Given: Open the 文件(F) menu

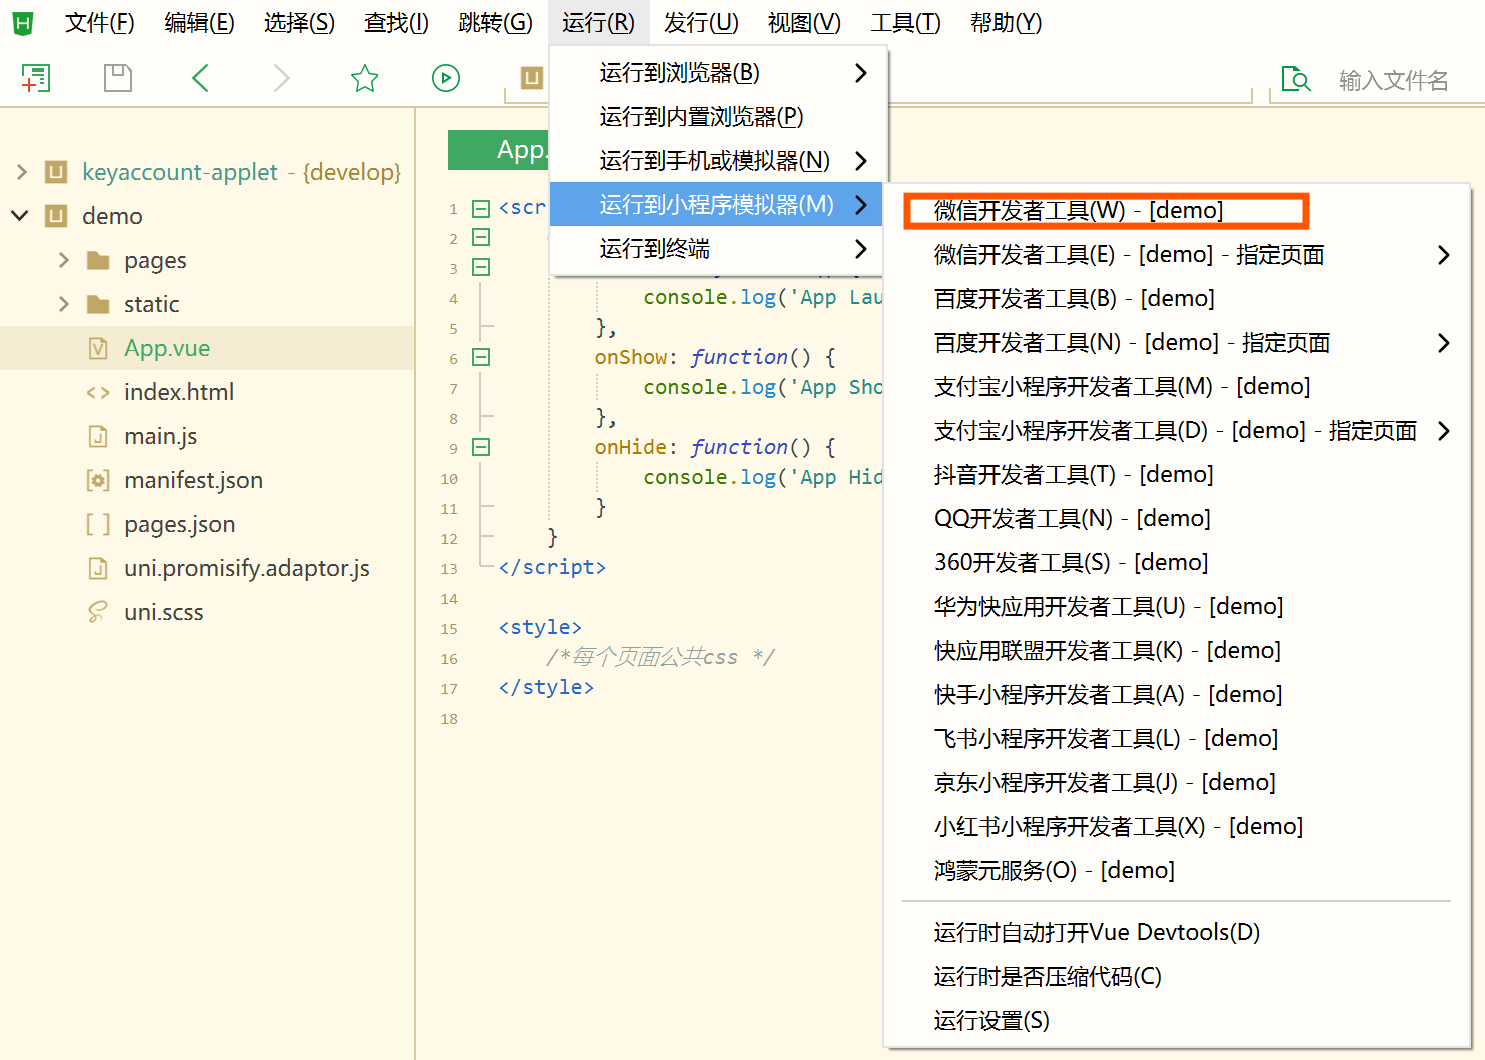Looking at the screenshot, I should tap(99, 22).
